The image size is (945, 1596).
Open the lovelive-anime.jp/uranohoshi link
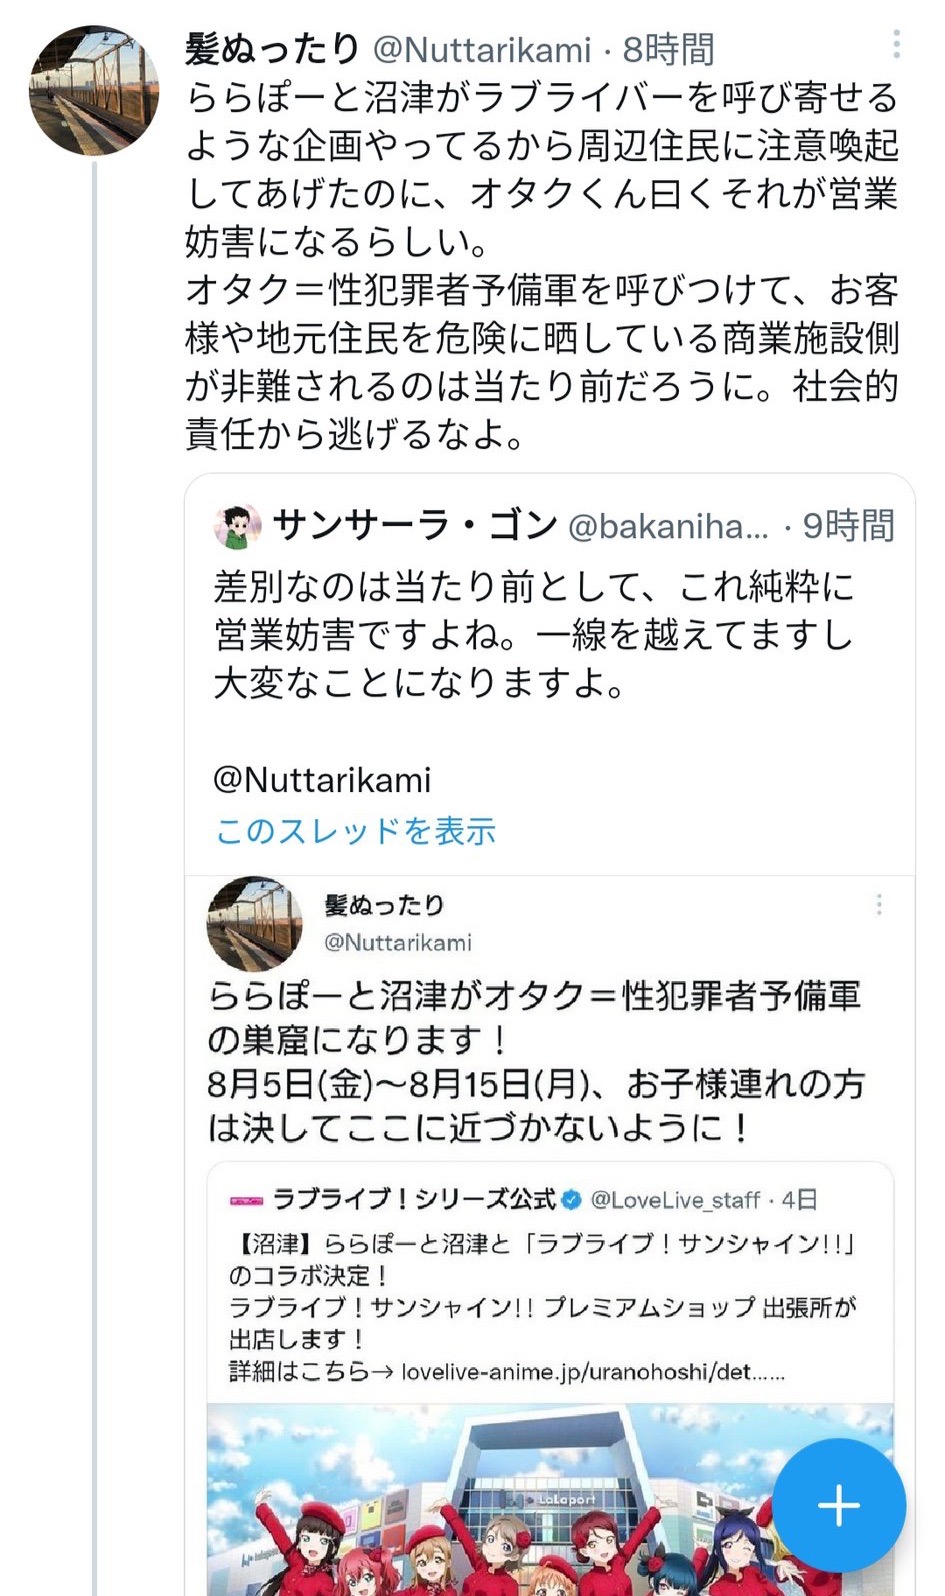[x=592, y=1372]
